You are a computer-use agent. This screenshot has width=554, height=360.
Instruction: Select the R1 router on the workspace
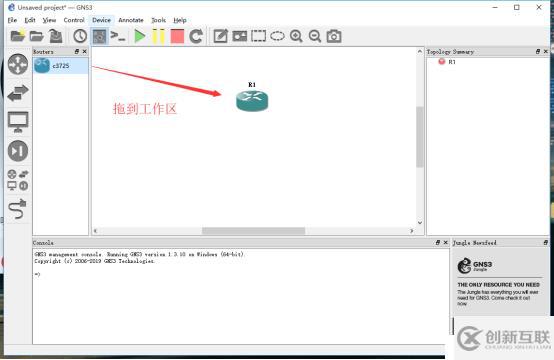point(252,101)
